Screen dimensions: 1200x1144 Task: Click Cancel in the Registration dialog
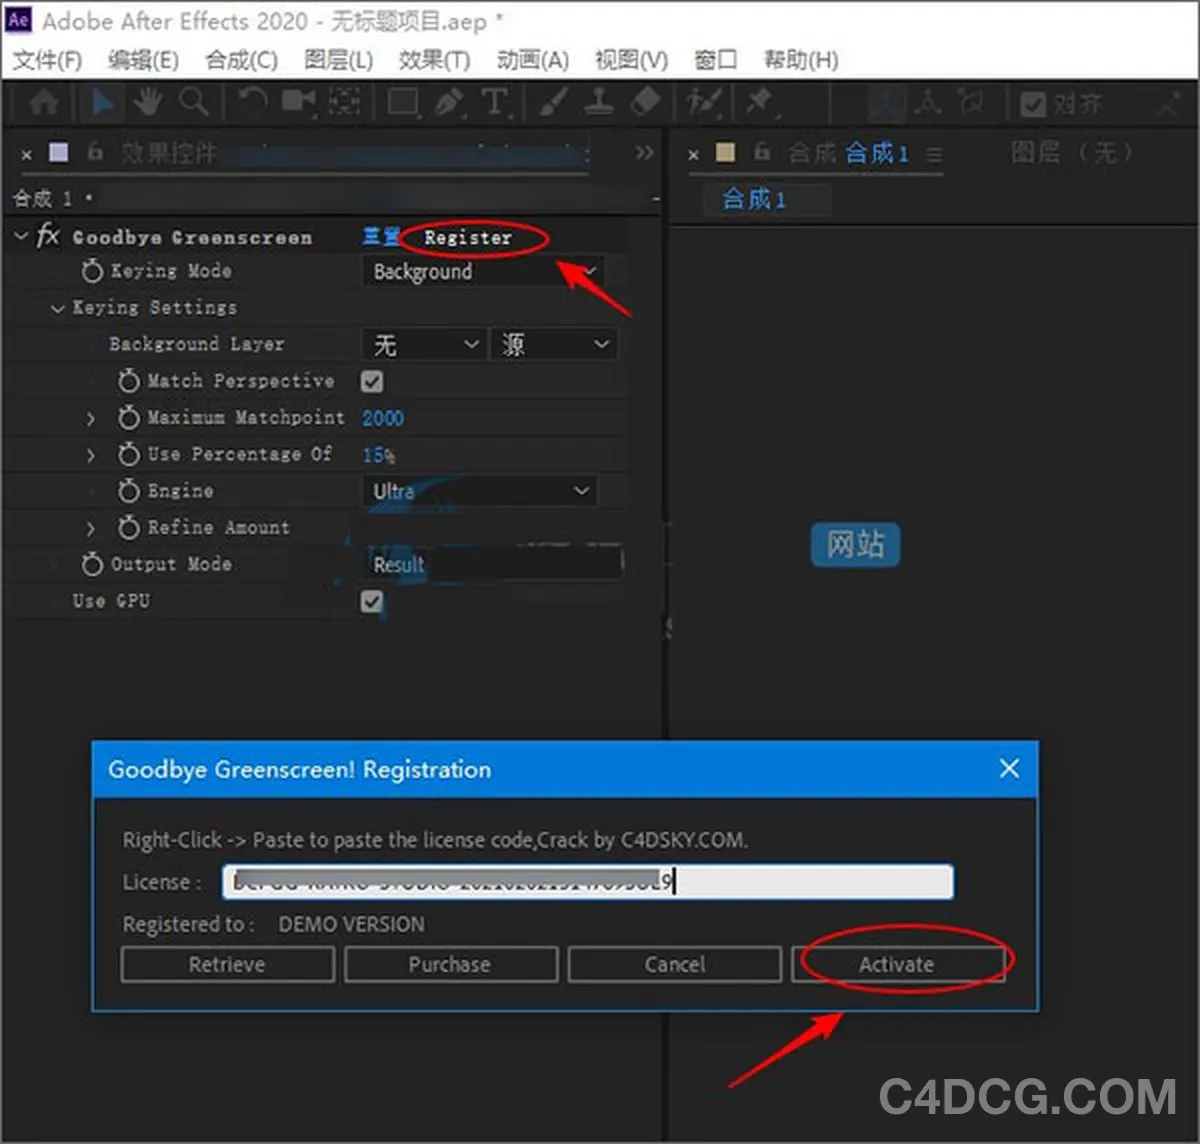click(674, 965)
